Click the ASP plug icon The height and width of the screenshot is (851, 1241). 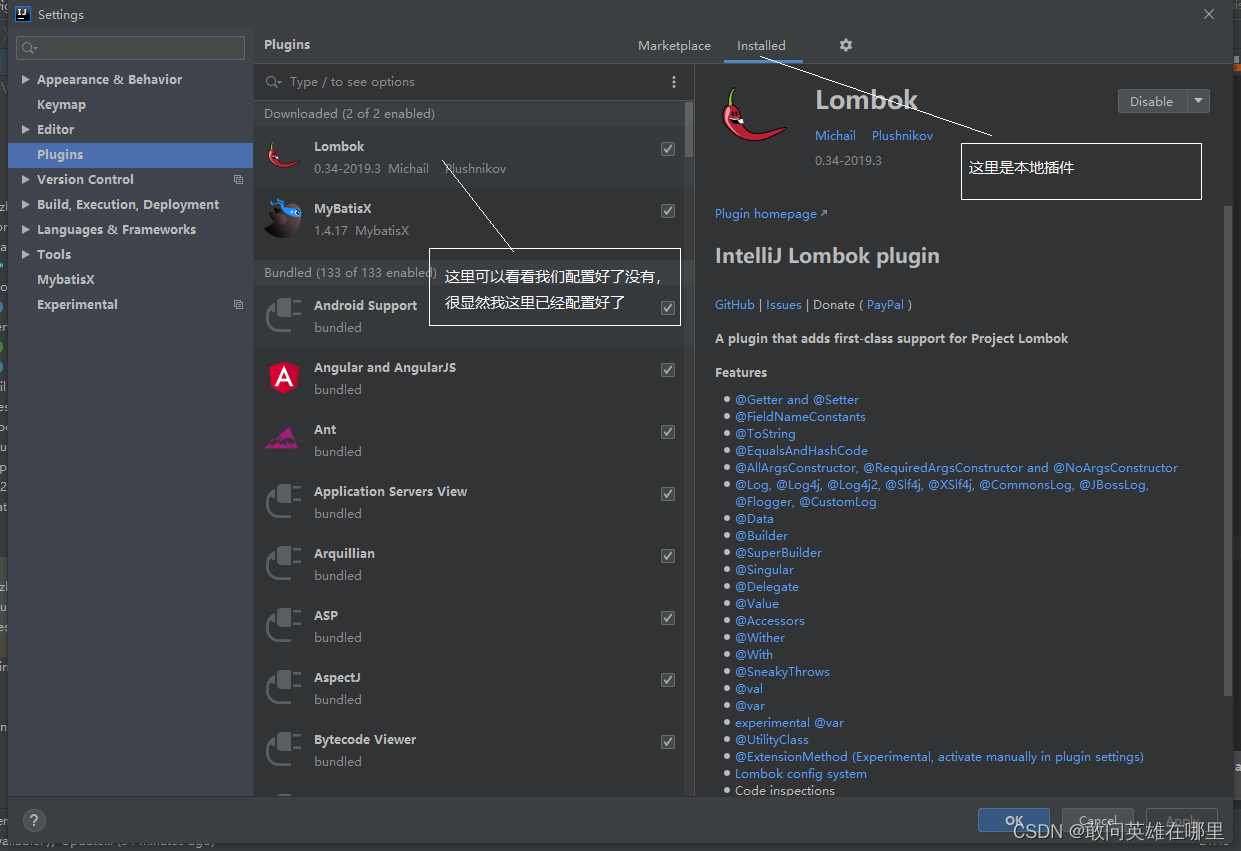click(284, 626)
